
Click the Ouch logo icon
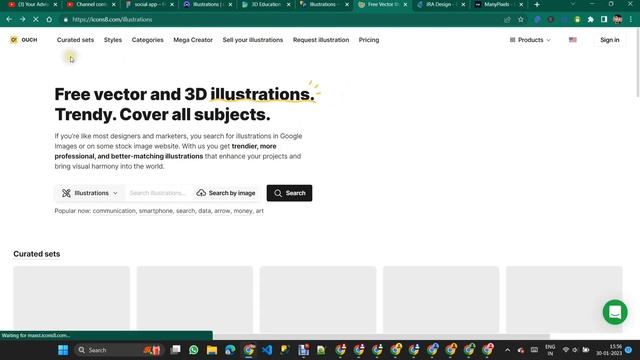pos(14,40)
